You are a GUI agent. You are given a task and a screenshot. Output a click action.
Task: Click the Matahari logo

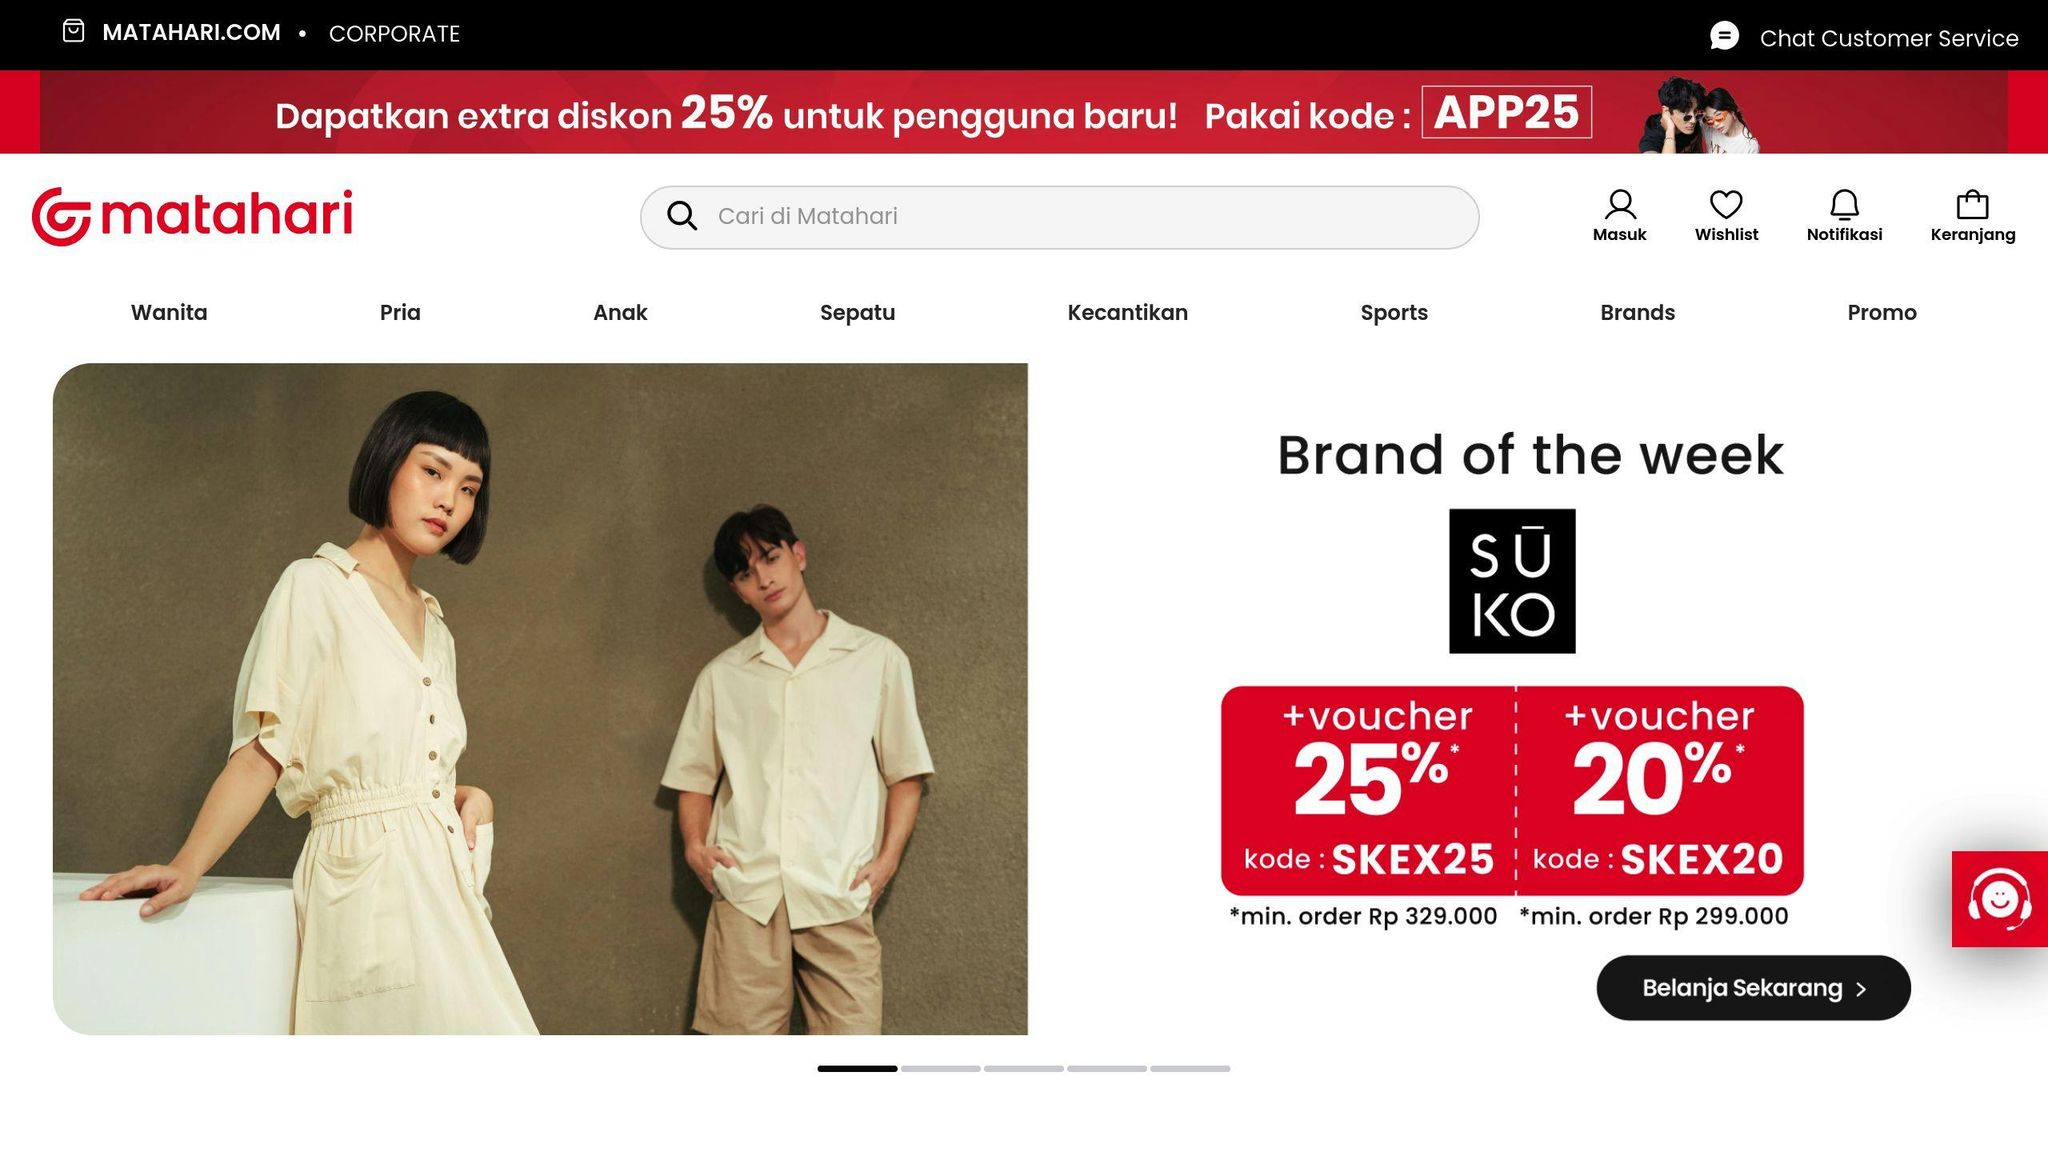(x=192, y=215)
